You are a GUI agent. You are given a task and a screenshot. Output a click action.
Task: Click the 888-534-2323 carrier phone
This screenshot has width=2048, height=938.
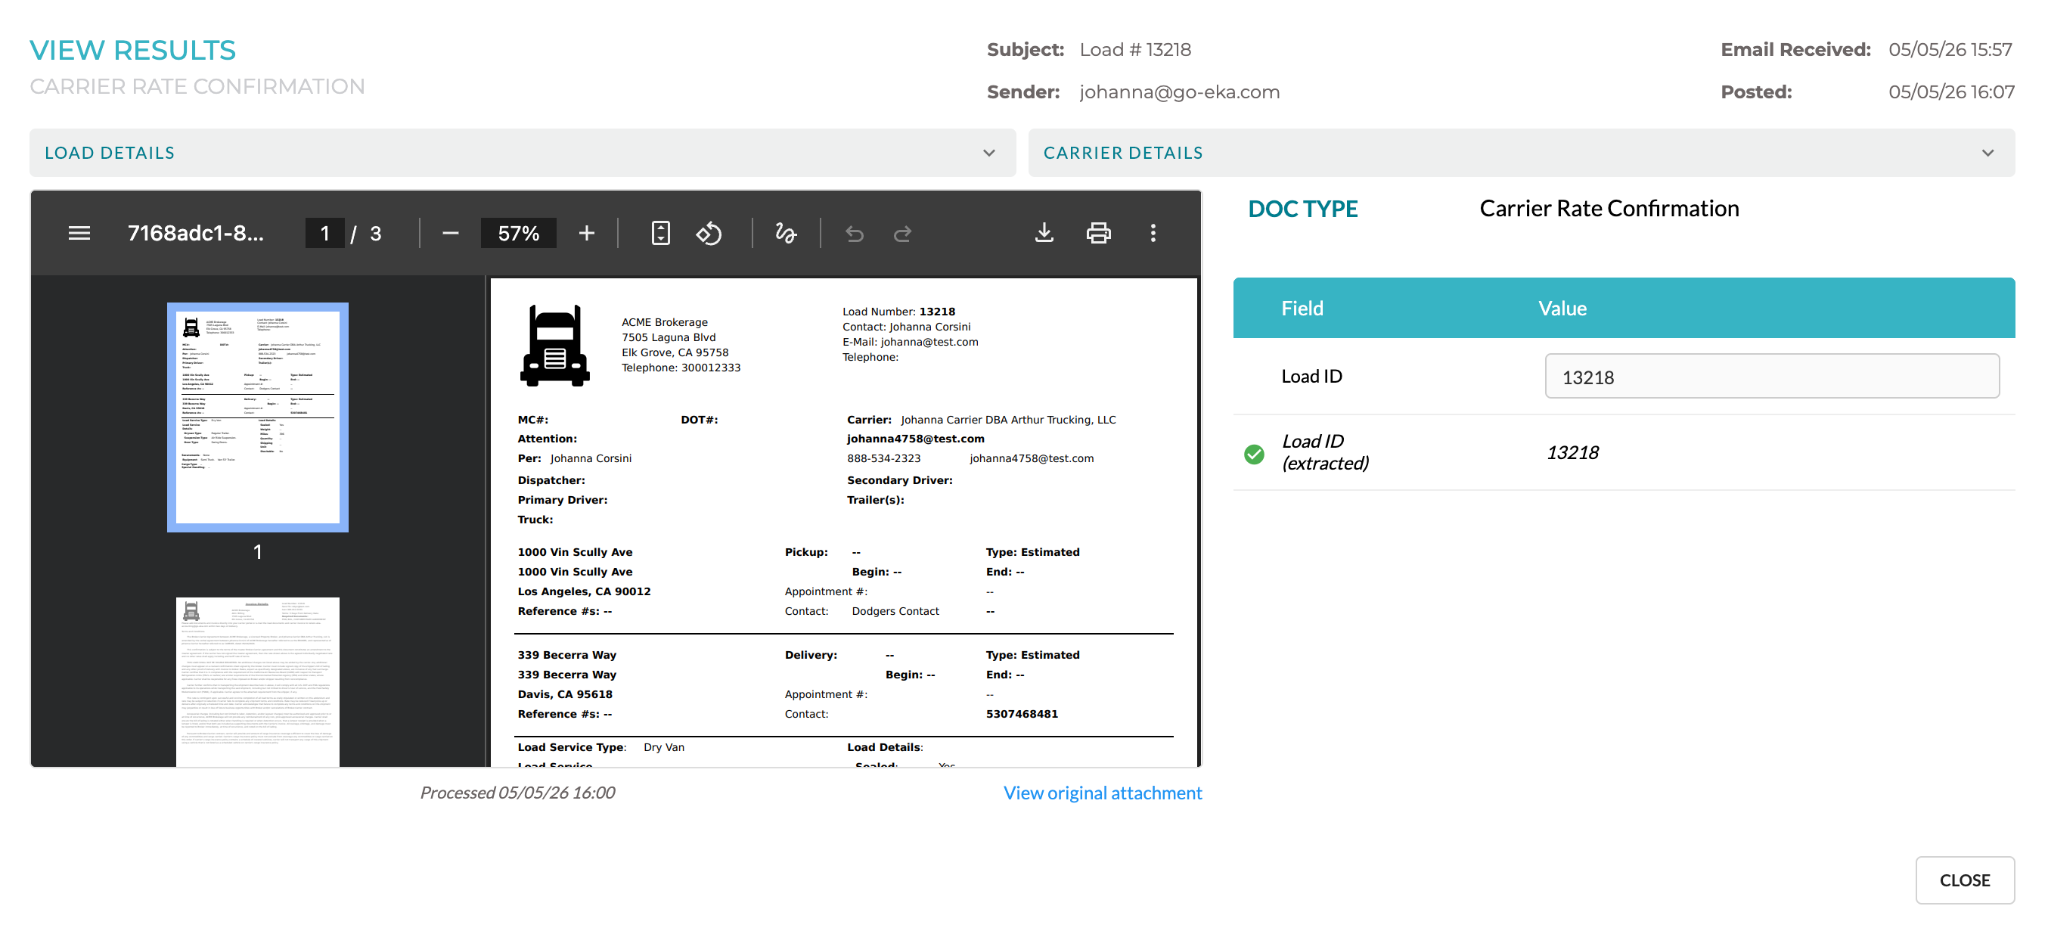point(884,459)
